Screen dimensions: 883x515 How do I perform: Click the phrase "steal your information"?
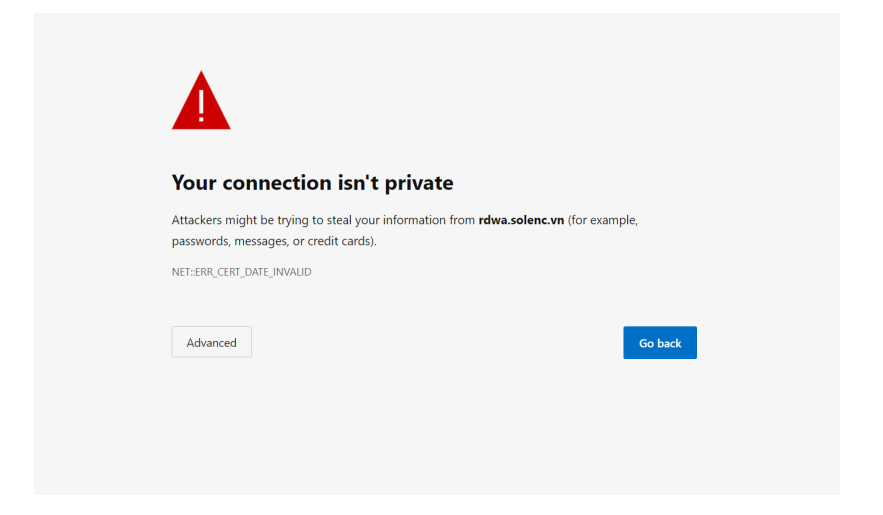point(375,220)
